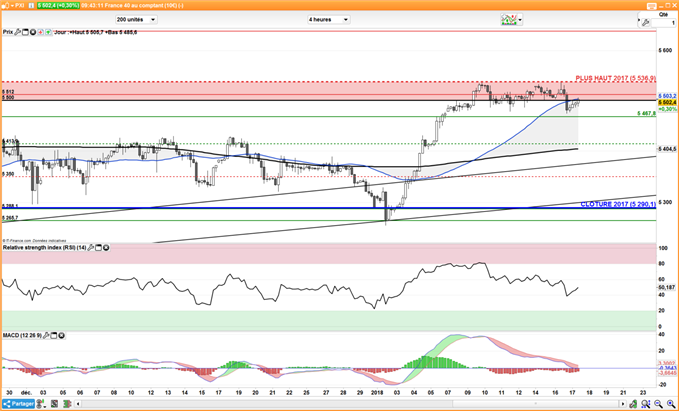Click the chart snapshot icon in bottom bar
The height and width of the screenshot is (411, 679).
pos(54,404)
